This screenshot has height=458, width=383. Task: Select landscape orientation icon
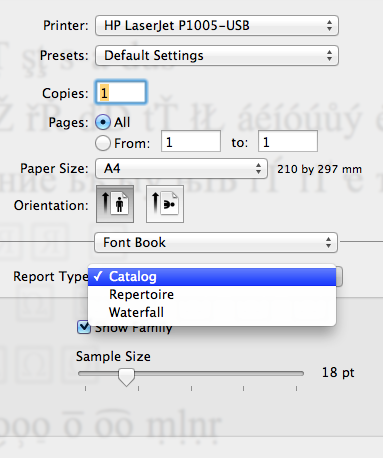pos(165,204)
